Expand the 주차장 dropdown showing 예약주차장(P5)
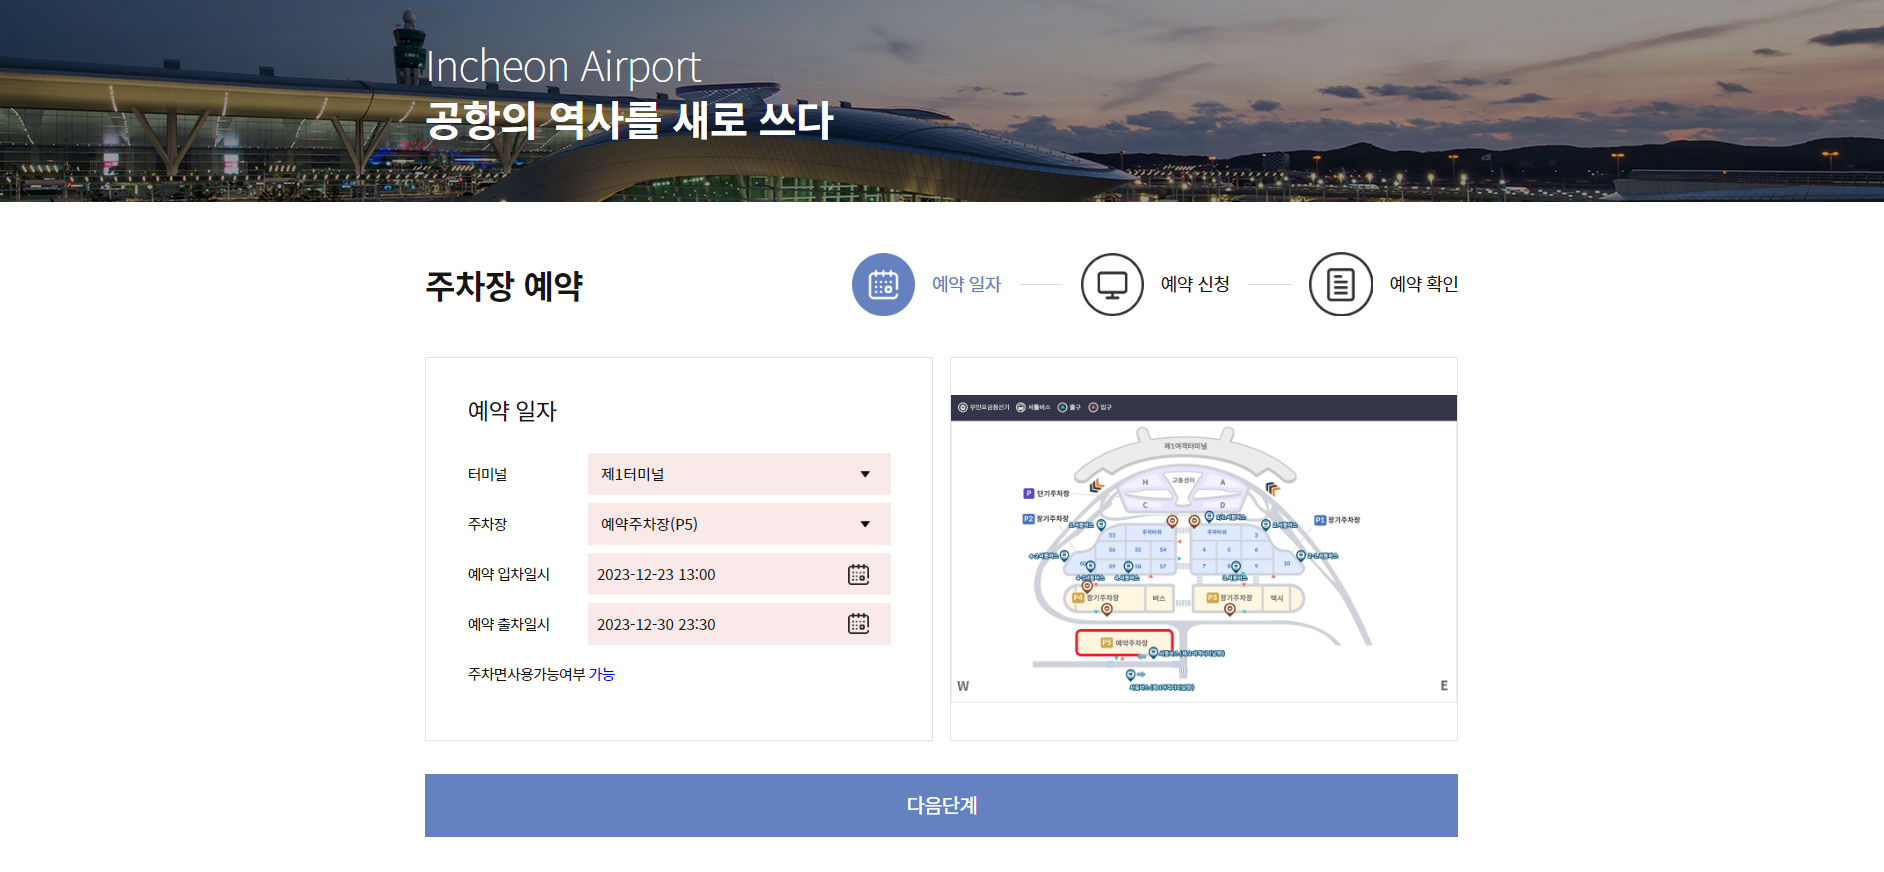 click(739, 524)
